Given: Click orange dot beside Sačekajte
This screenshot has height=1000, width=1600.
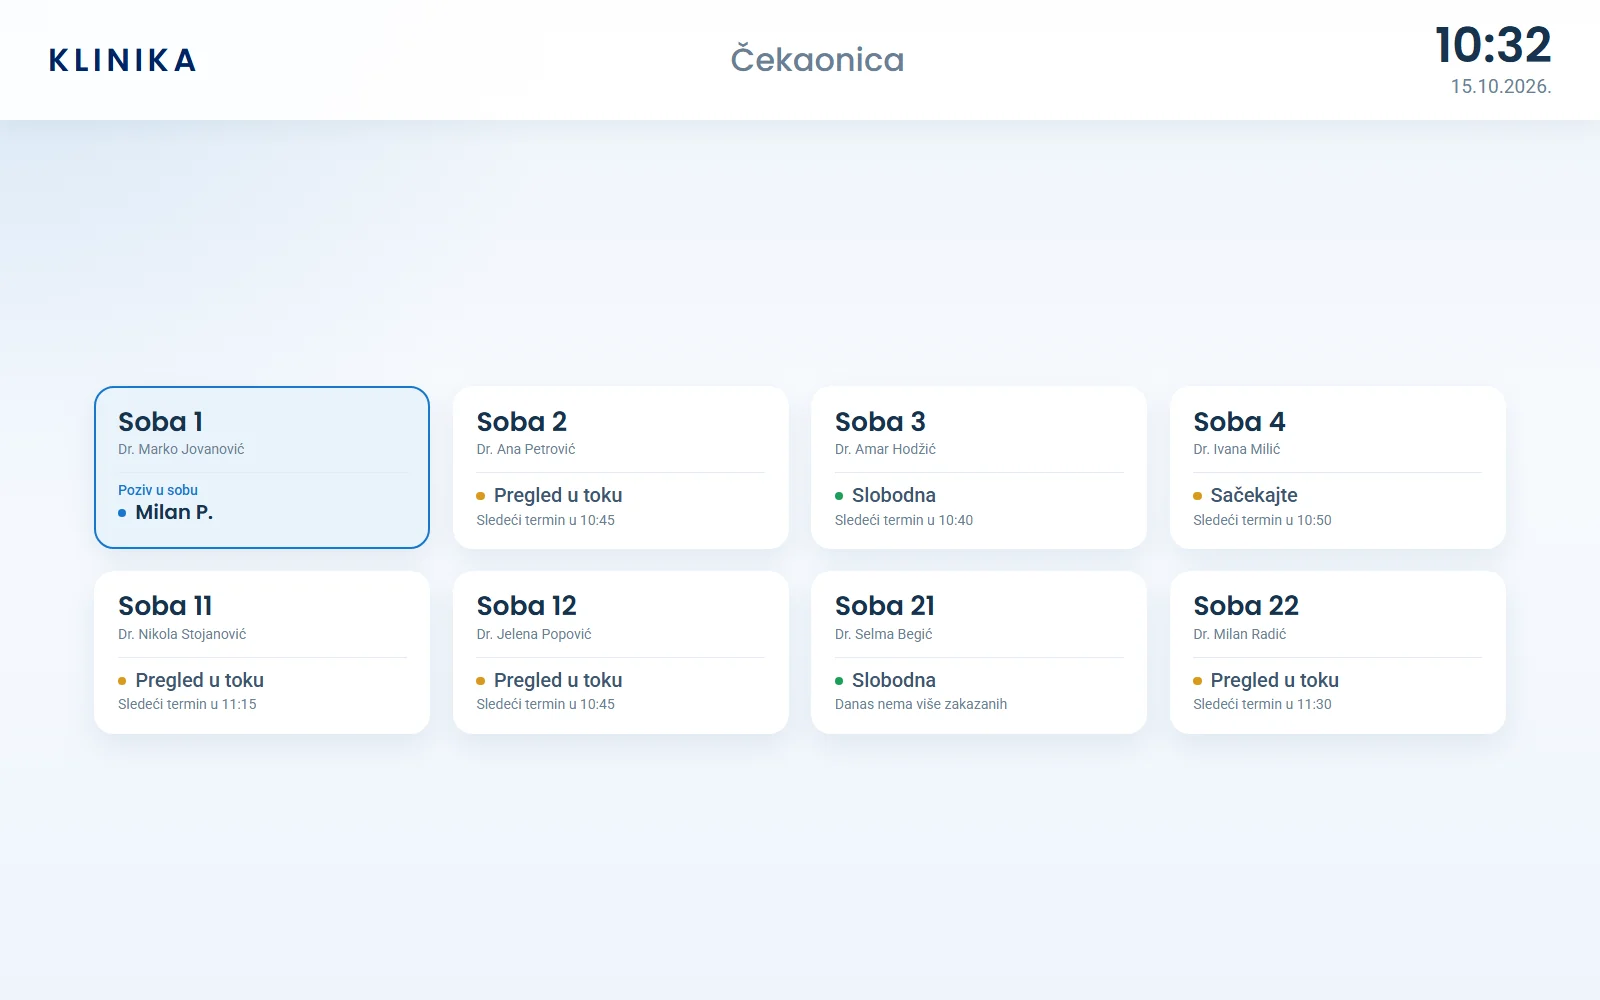Looking at the screenshot, I should coord(1197,496).
